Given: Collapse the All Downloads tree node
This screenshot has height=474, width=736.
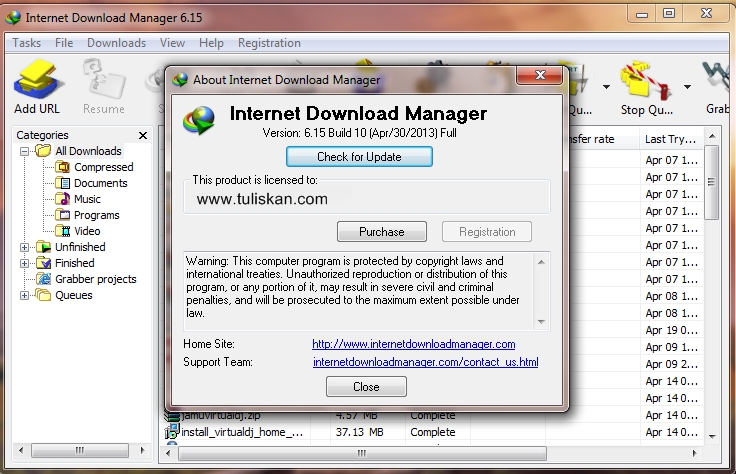Looking at the screenshot, I should click(24, 151).
